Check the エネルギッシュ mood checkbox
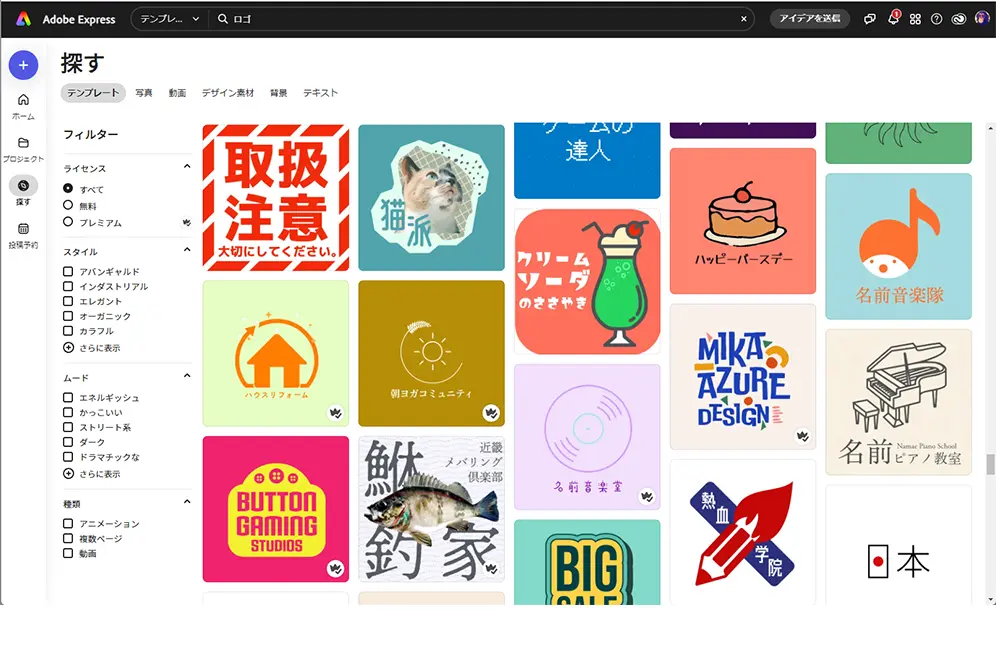 point(68,397)
